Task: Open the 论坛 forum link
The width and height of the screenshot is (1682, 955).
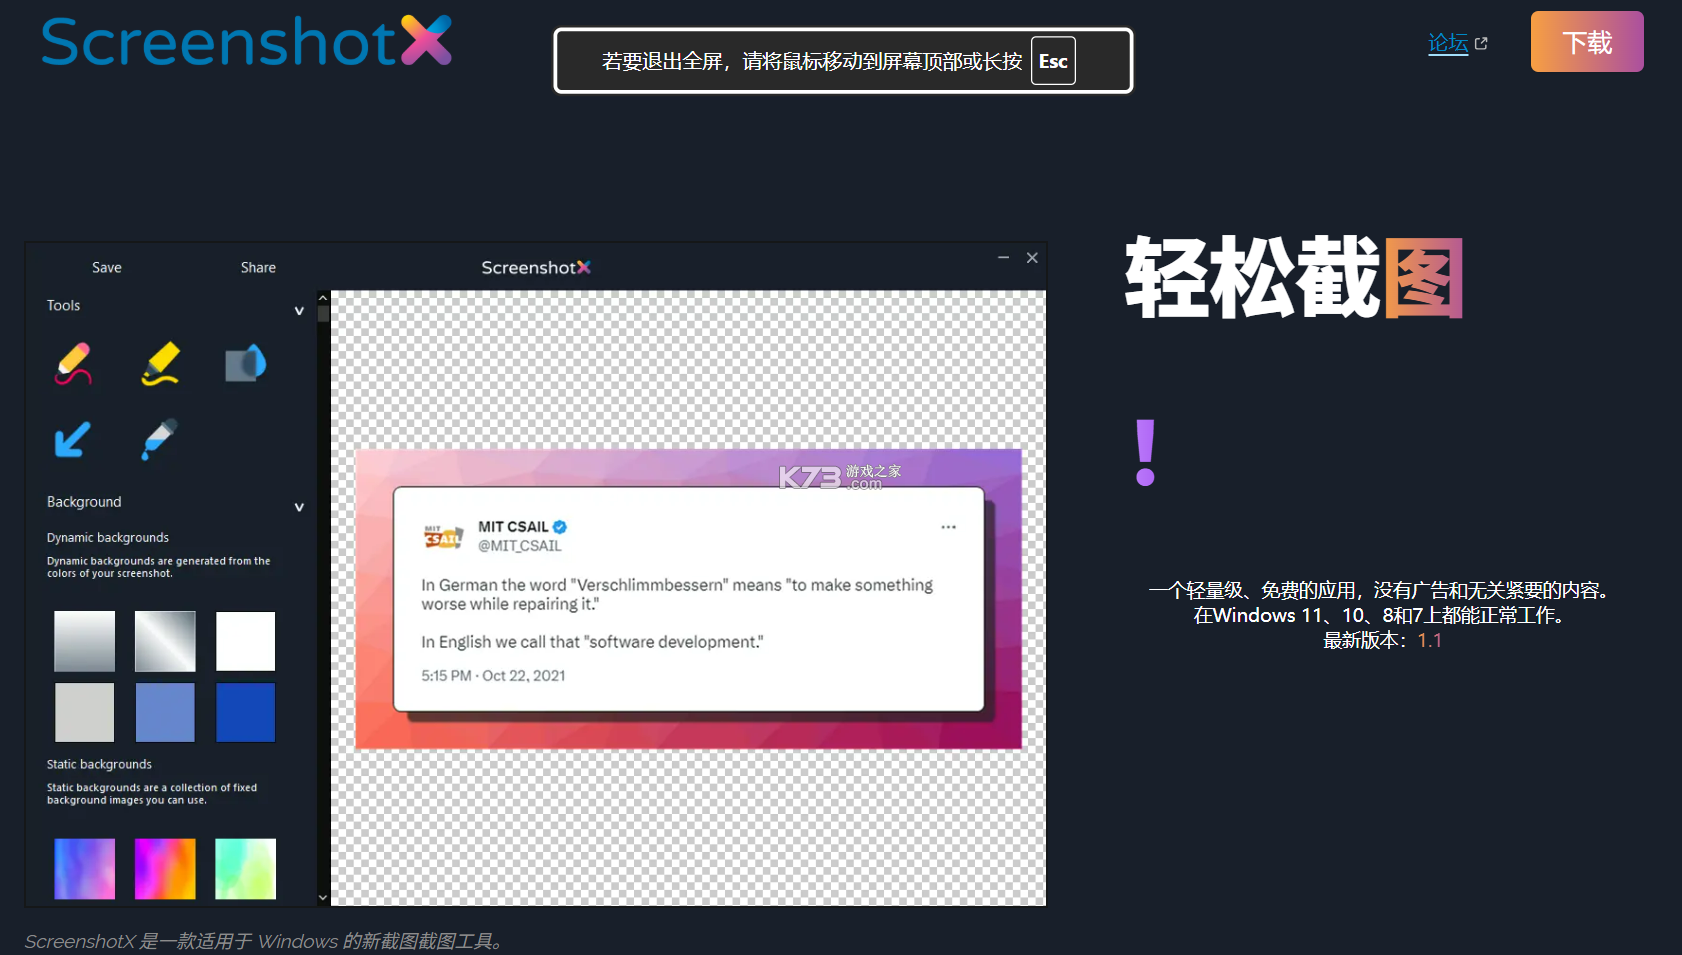Action: tap(1448, 43)
